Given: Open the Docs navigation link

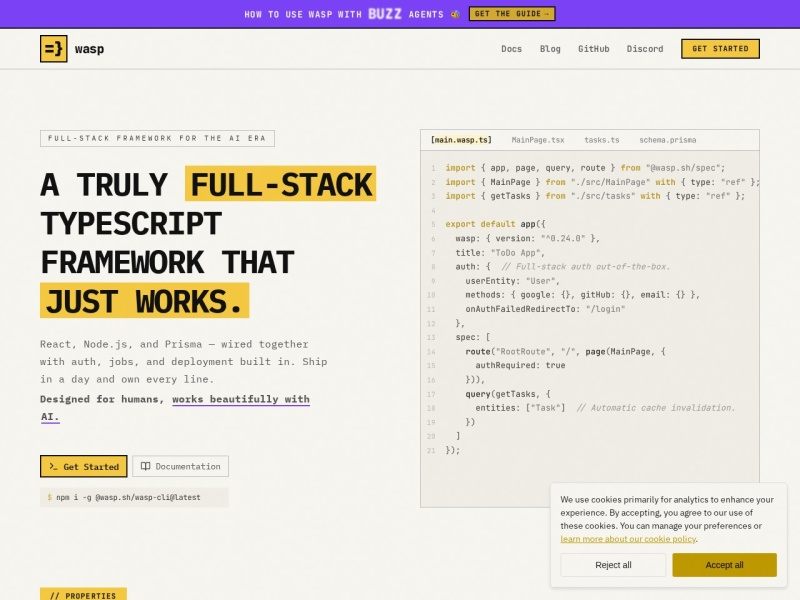Looking at the screenshot, I should [x=511, y=49].
